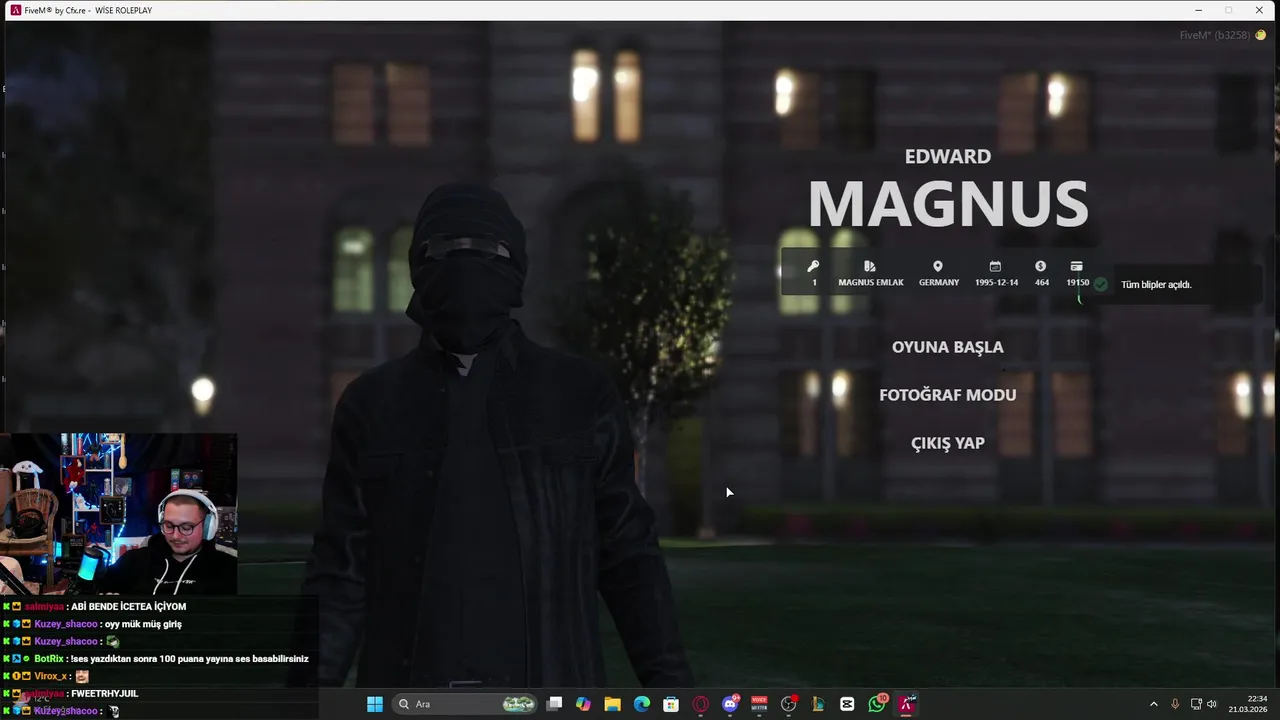Open OBS Studio from the taskbar

789,704
